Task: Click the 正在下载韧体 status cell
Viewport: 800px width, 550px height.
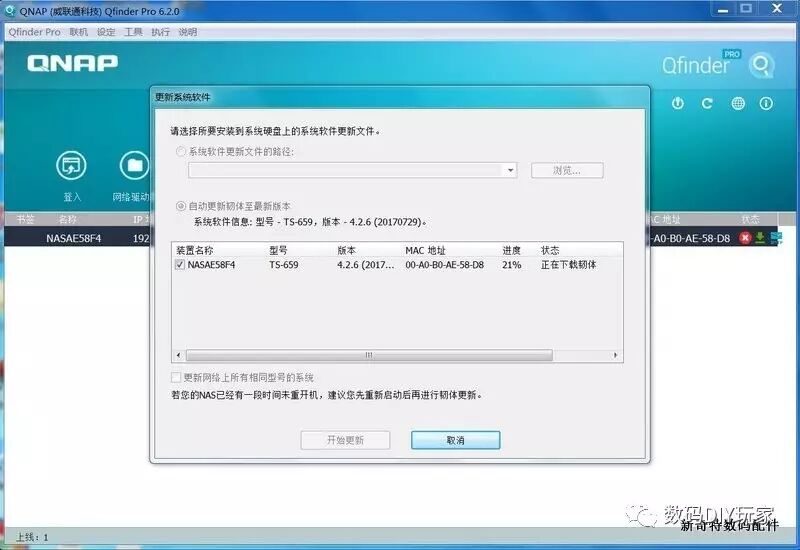Action: 568,265
